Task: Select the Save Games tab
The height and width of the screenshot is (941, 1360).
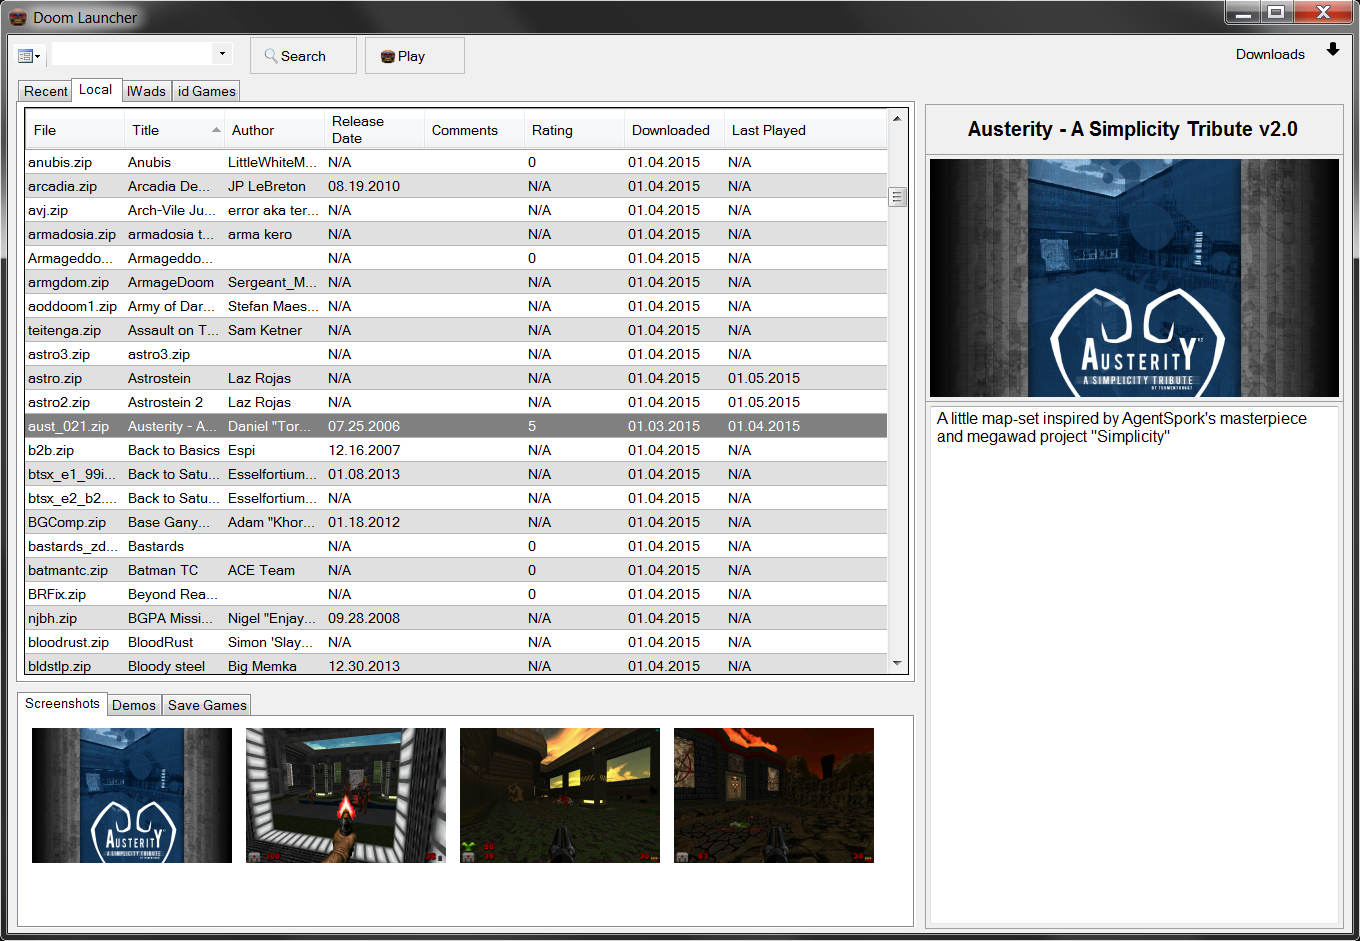Action: pos(207,705)
